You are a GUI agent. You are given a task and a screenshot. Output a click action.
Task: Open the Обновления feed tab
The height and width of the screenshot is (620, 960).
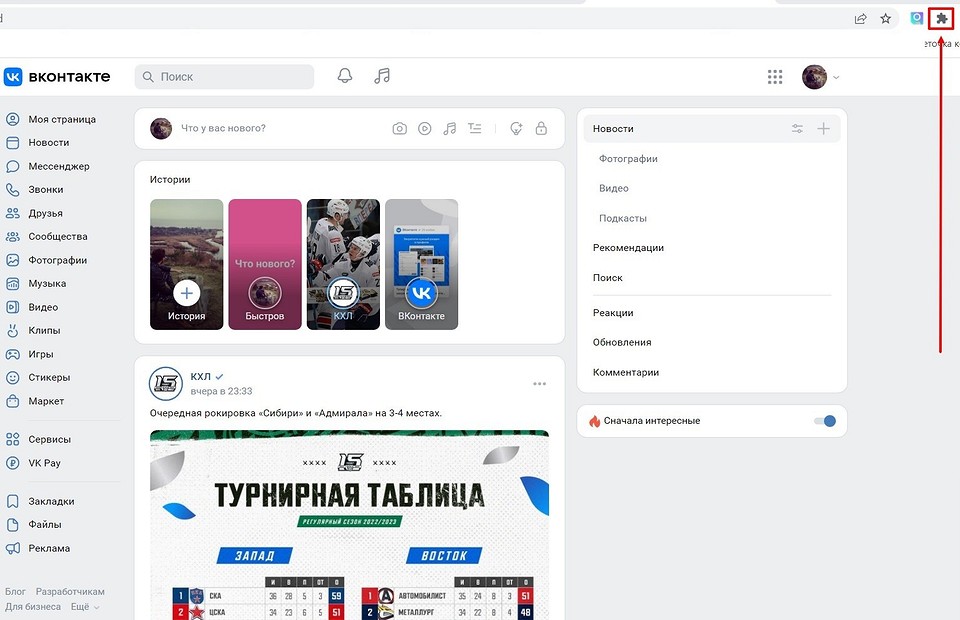pyautogui.click(x=622, y=342)
